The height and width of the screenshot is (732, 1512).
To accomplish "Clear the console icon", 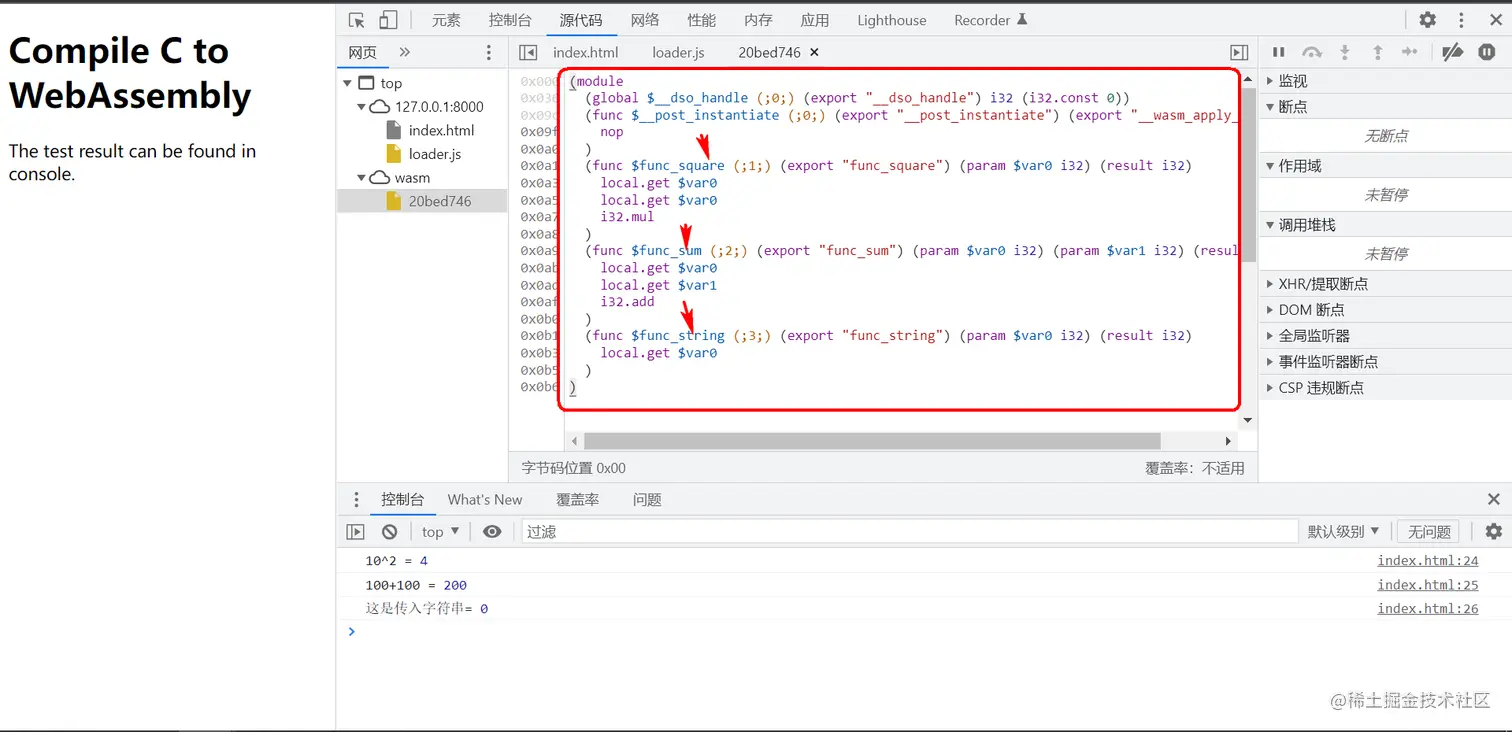I will (389, 532).
